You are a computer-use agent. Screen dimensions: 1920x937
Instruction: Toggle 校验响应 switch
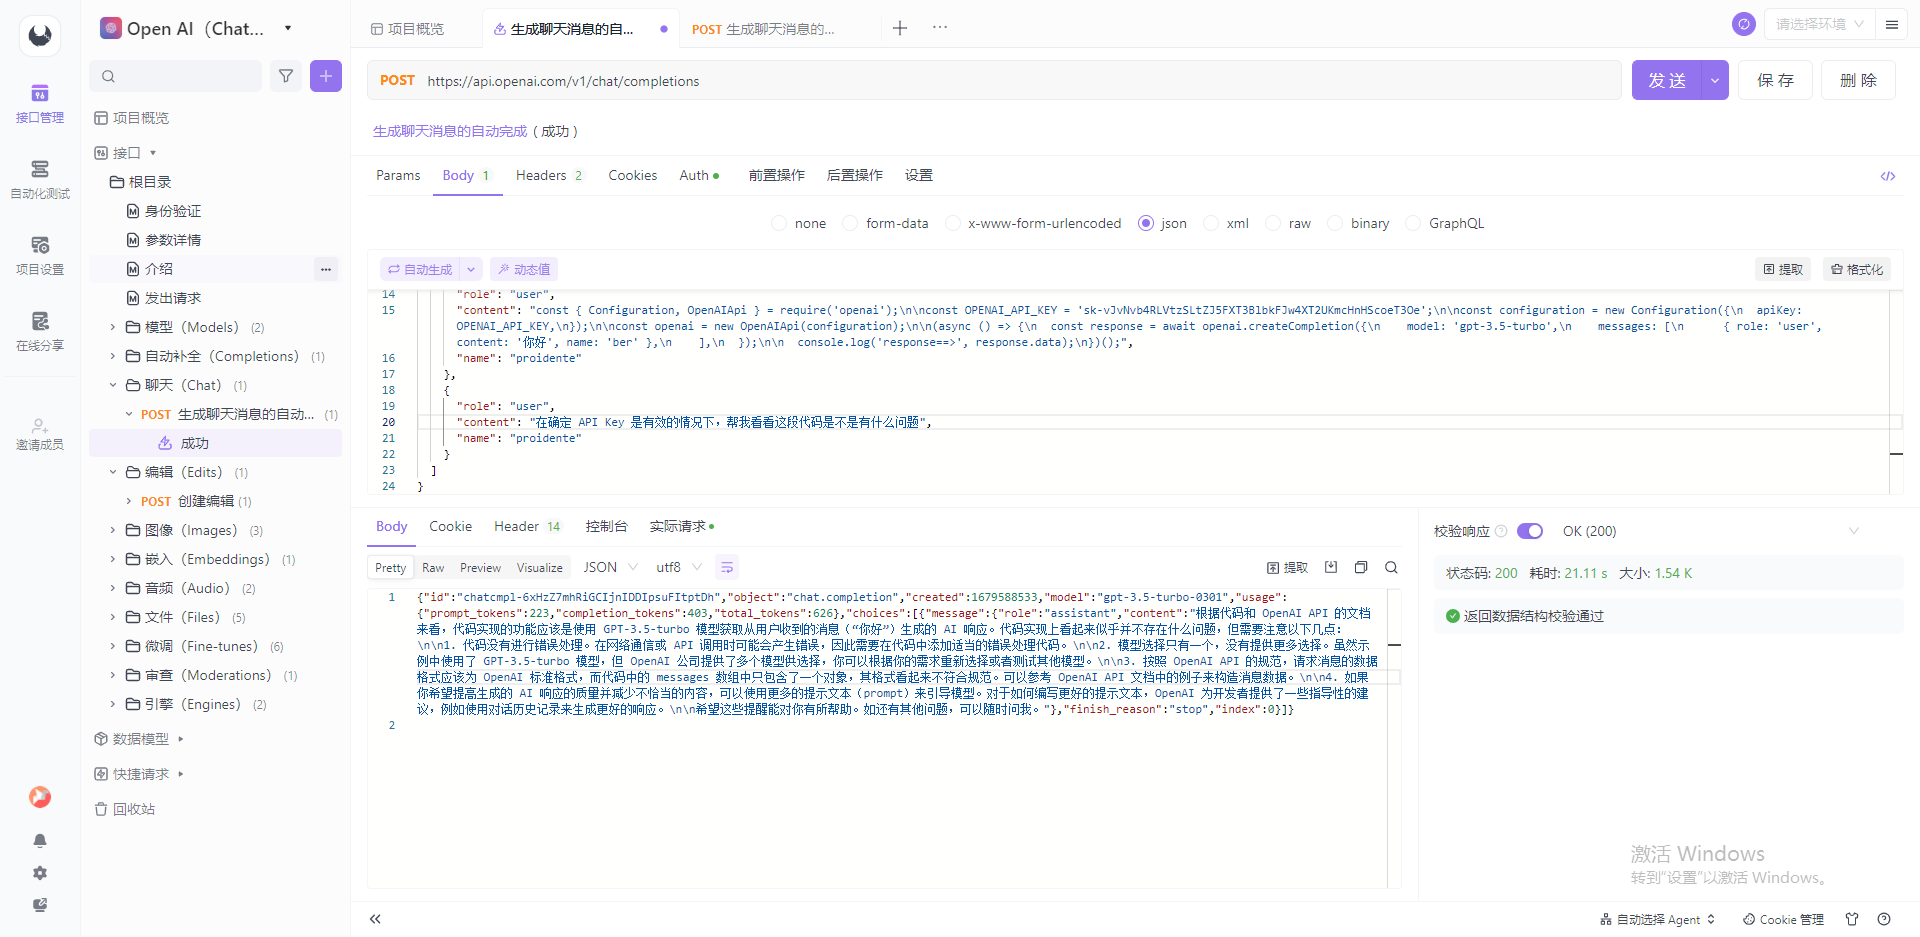point(1530,531)
